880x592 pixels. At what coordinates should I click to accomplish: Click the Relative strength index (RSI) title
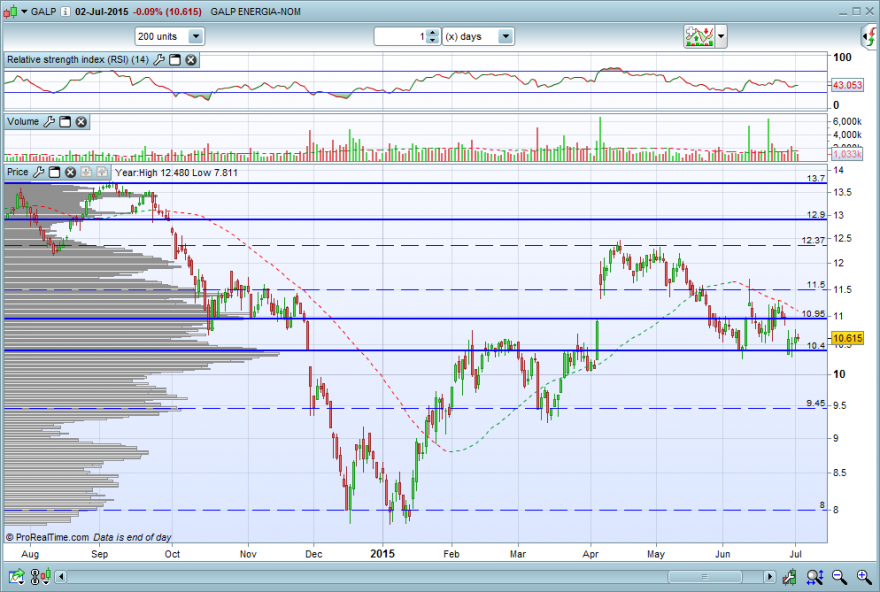77,59
